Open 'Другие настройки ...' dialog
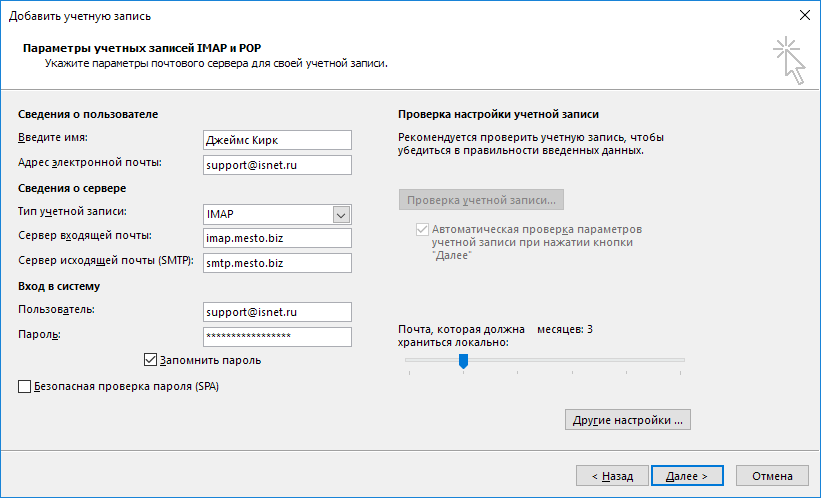The width and height of the screenshot is (821, 498). tap(627, 420)
